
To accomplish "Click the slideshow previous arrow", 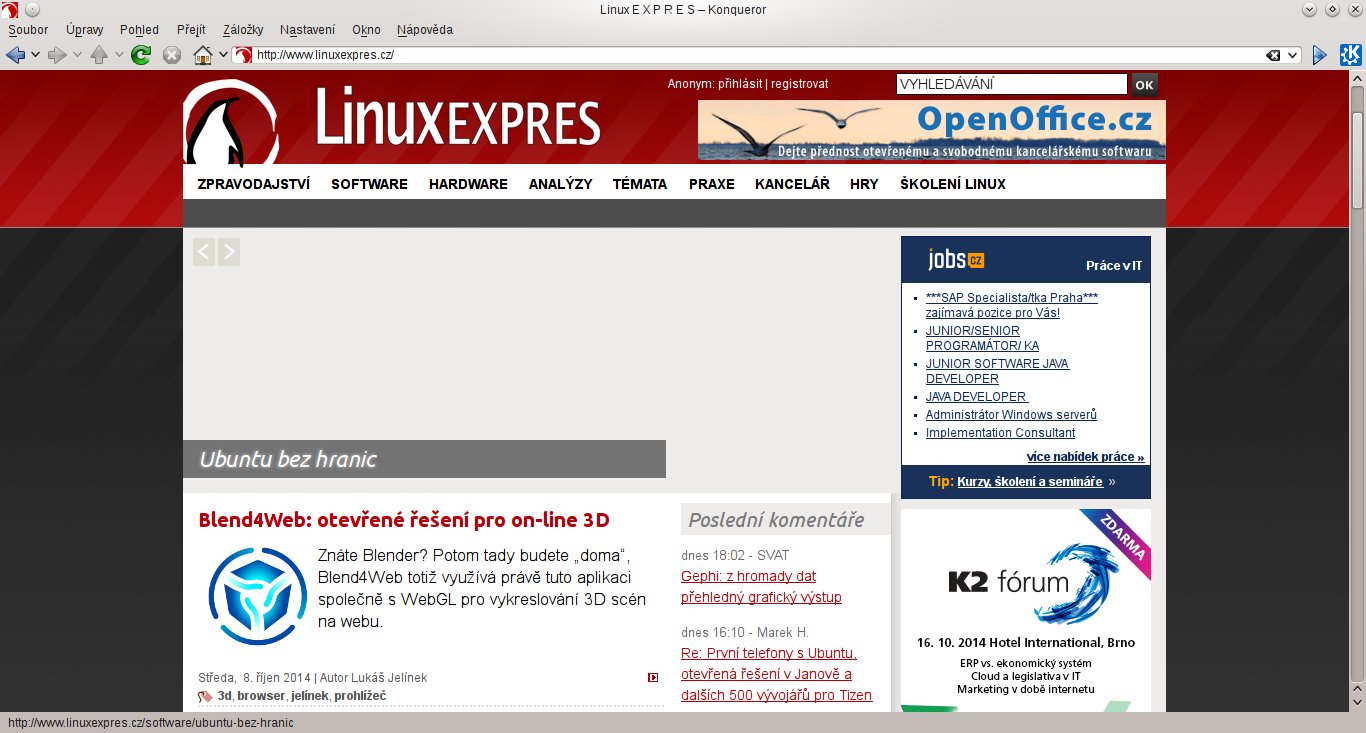I will (204, 251).
